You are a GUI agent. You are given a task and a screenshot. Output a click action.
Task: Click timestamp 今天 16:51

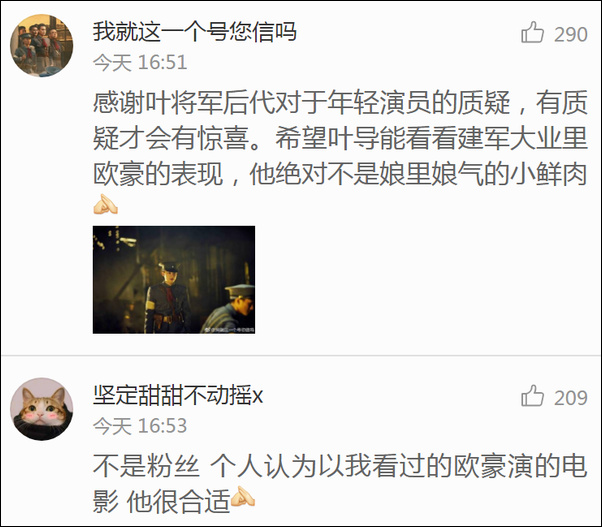click(x=140, y=63)
